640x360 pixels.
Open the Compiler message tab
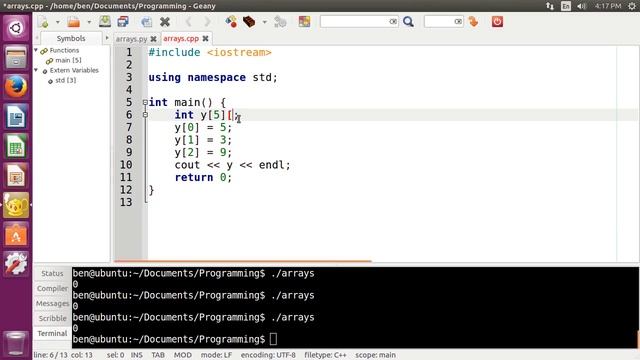(52, 289)
